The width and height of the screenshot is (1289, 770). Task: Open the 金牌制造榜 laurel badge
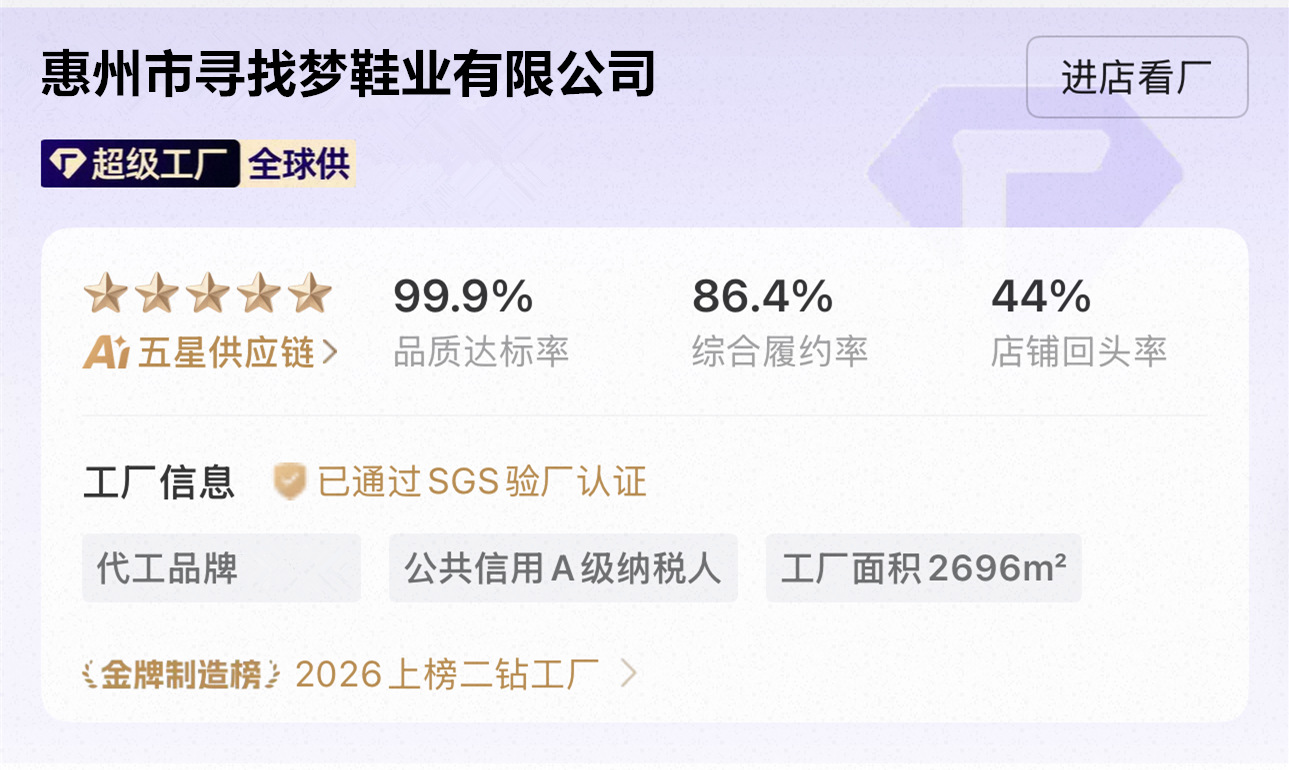[182, 674]
